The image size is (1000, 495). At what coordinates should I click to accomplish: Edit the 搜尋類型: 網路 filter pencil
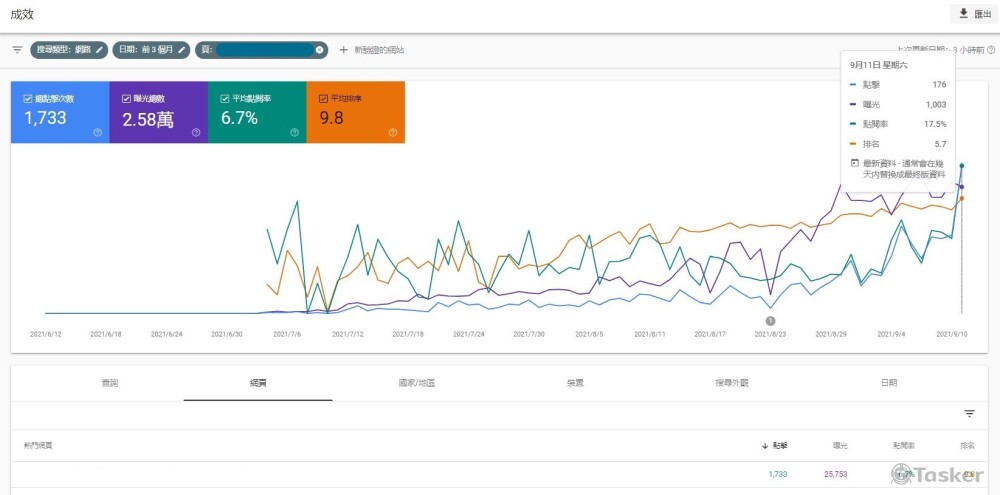point(99,49)
